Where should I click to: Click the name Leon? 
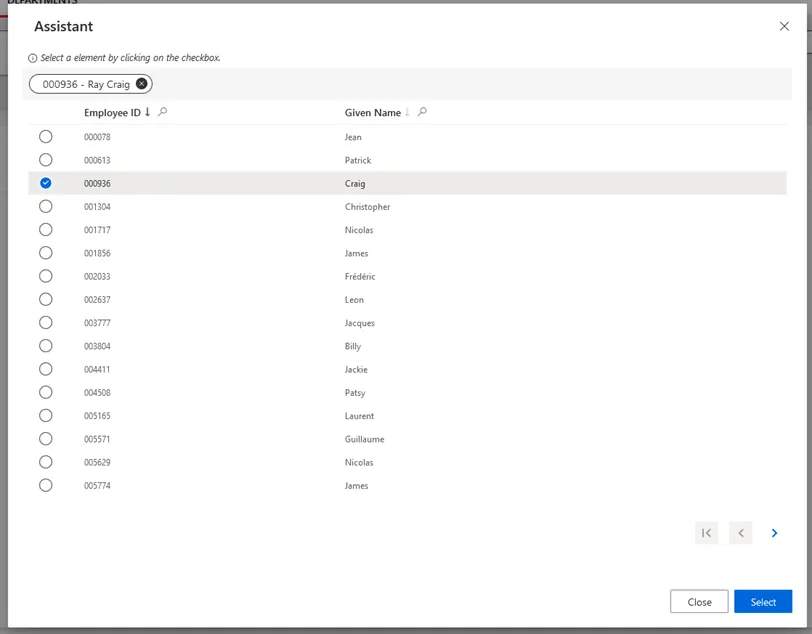click(x=354, y=300)
